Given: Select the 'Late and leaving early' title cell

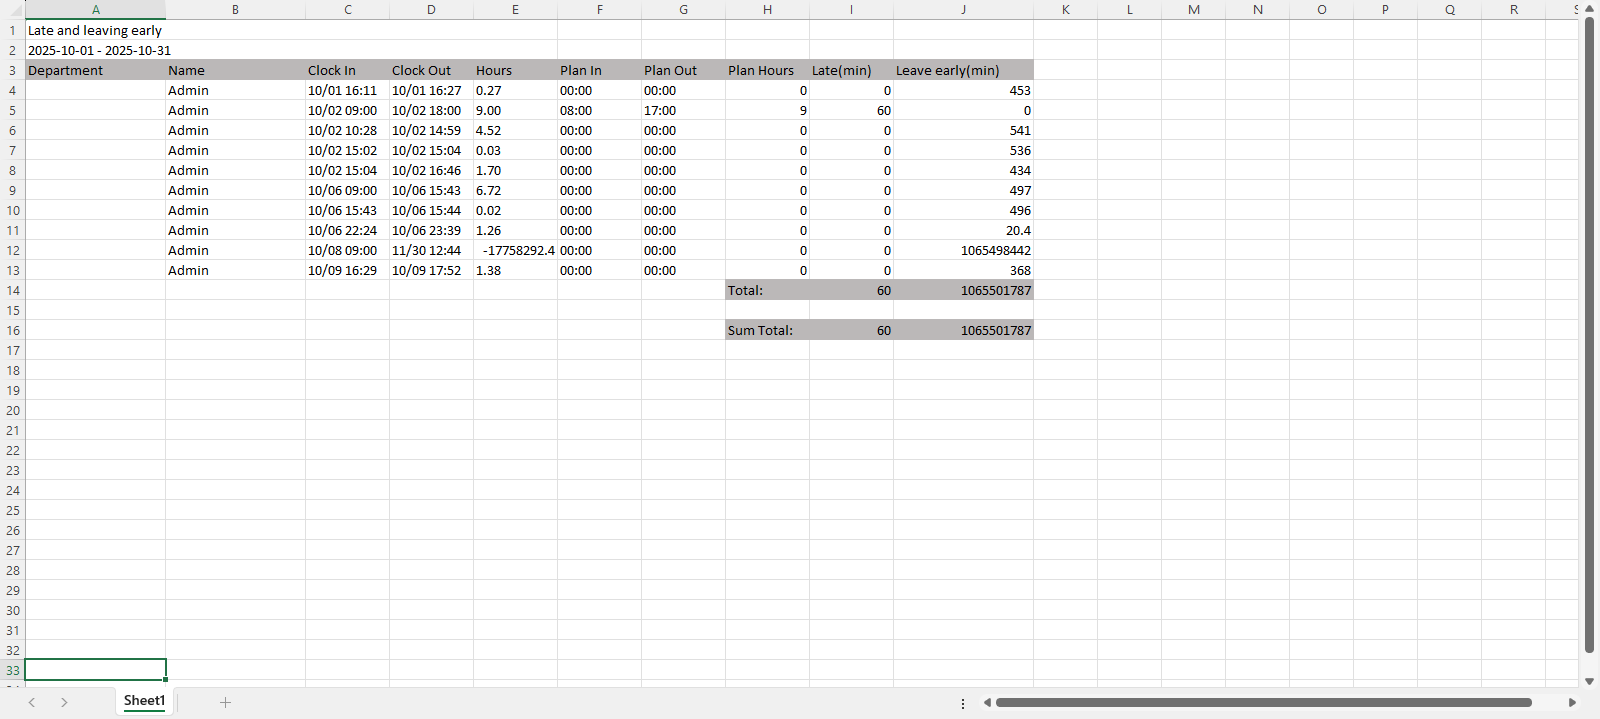Looking at the screenshot, I should [95, 31].
